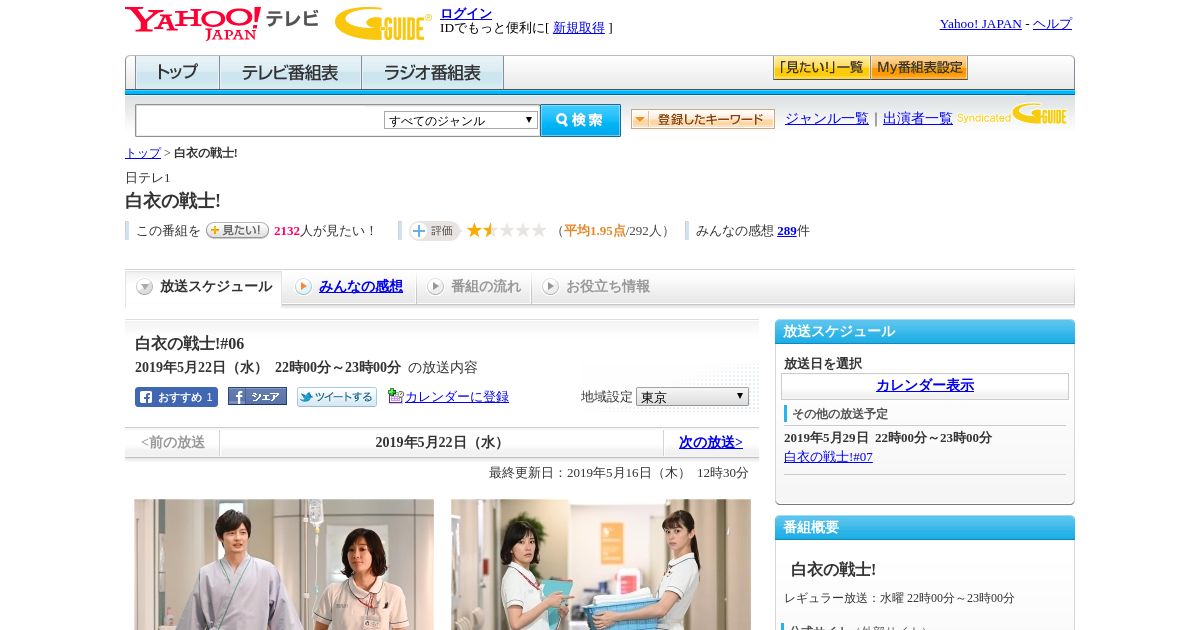
Task: Open カレンダー表示 link in schedule panel
Action: (925, 386)
